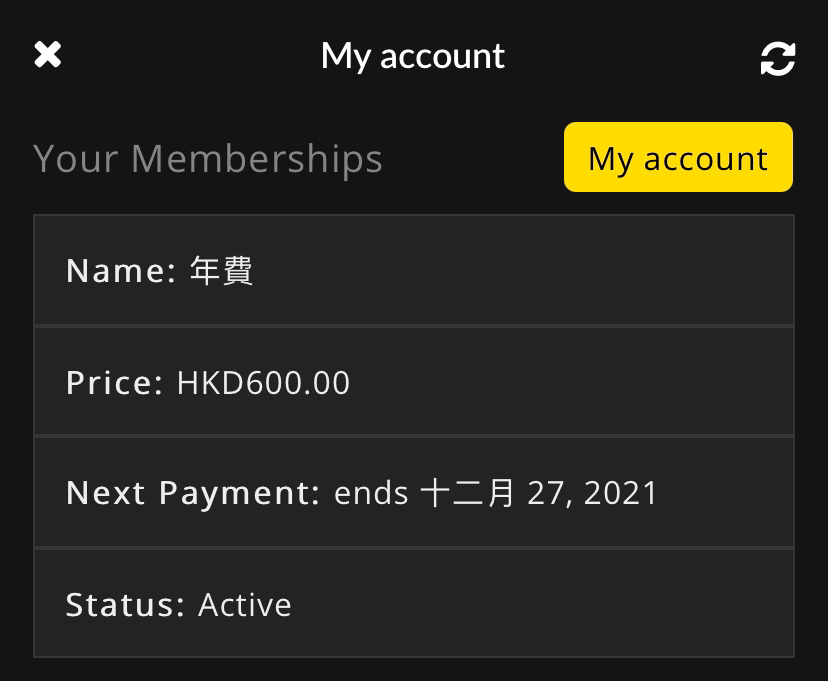Open the yellow My account button
The image size is (828, 681).
click(678, 157)
